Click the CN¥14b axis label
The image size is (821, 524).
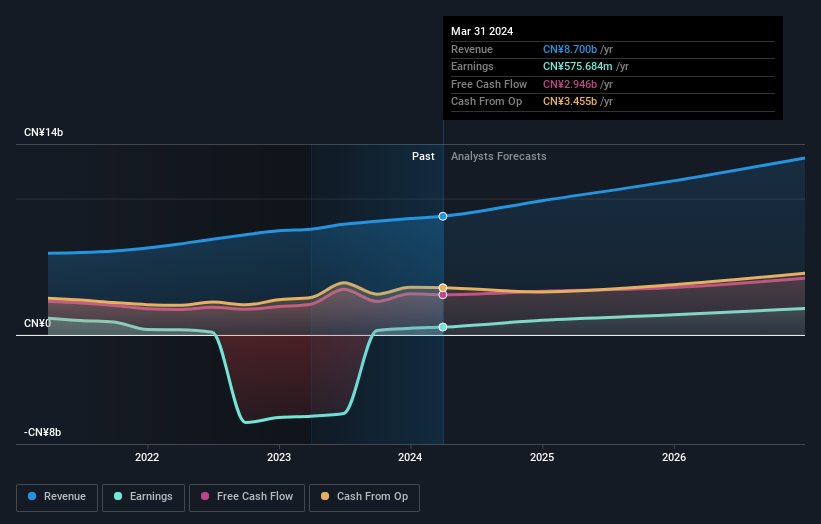click(x=43, y=132)
